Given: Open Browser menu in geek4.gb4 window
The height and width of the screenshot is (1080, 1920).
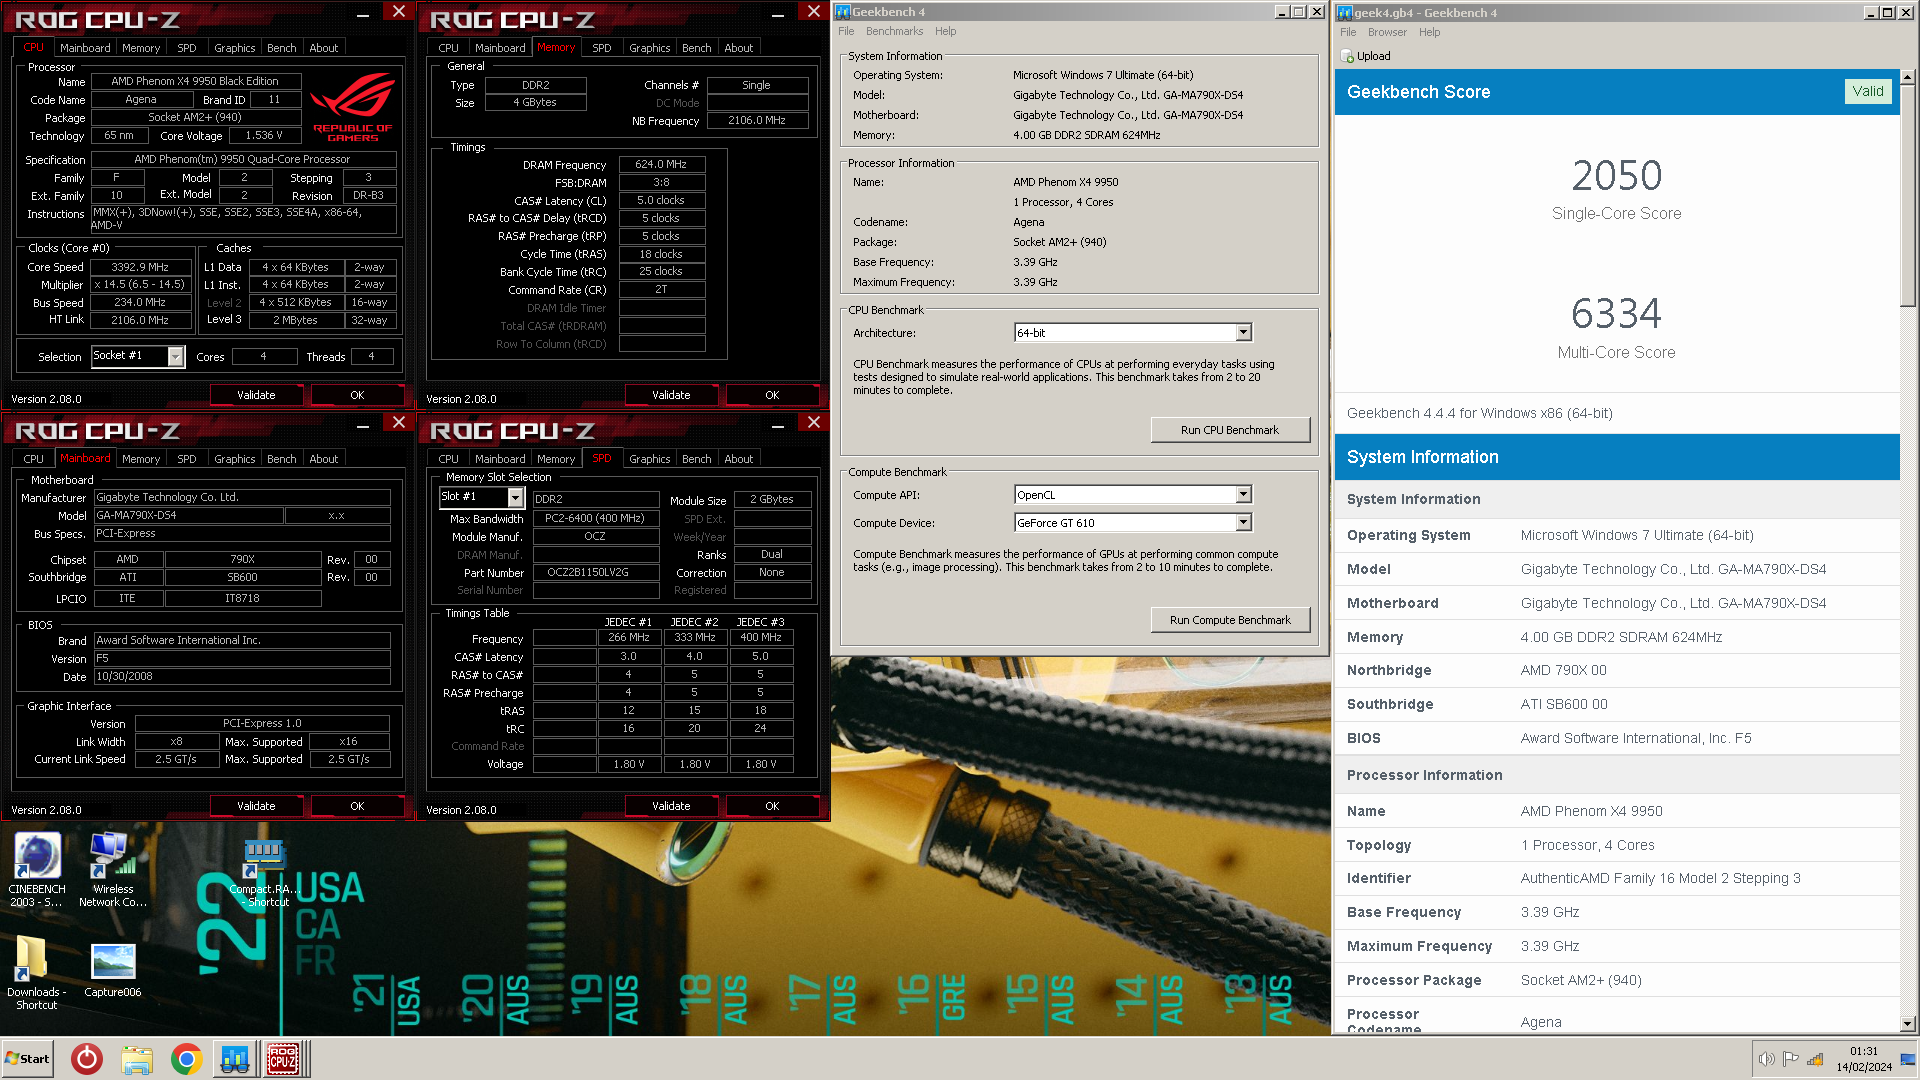Looking at the screenshot, I should [1387, 32].
